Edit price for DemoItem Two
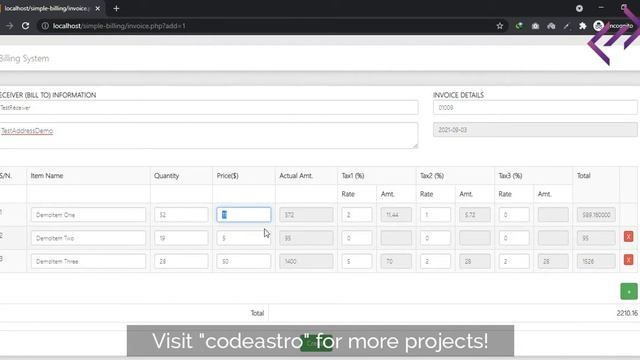The width and height of the screenshot is (640, 360). 244,238
